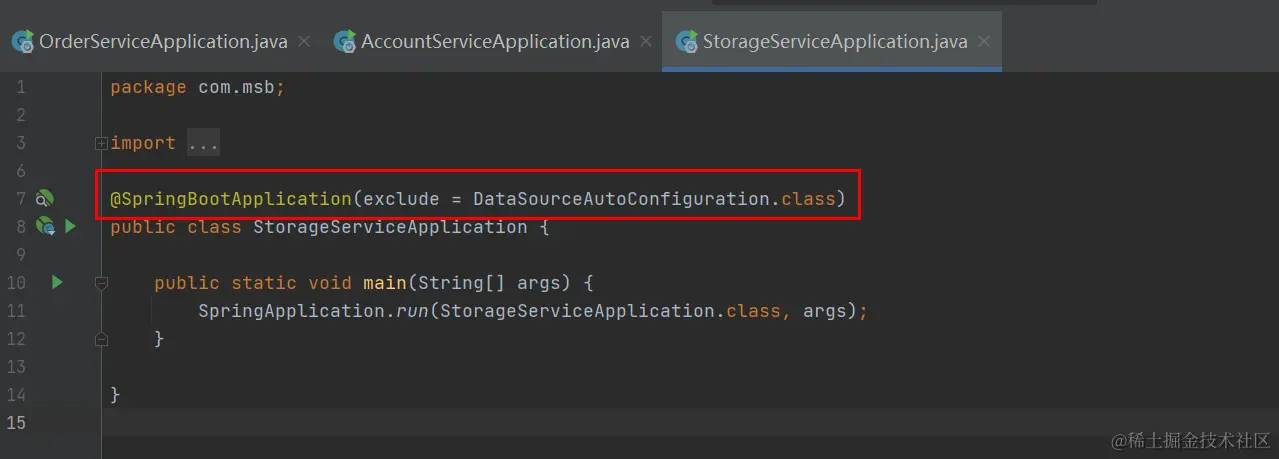Click the StorageServiceApplication class name on line 8
The width and height of the screenshot is (1279, 459).
[x=390, y=227]
